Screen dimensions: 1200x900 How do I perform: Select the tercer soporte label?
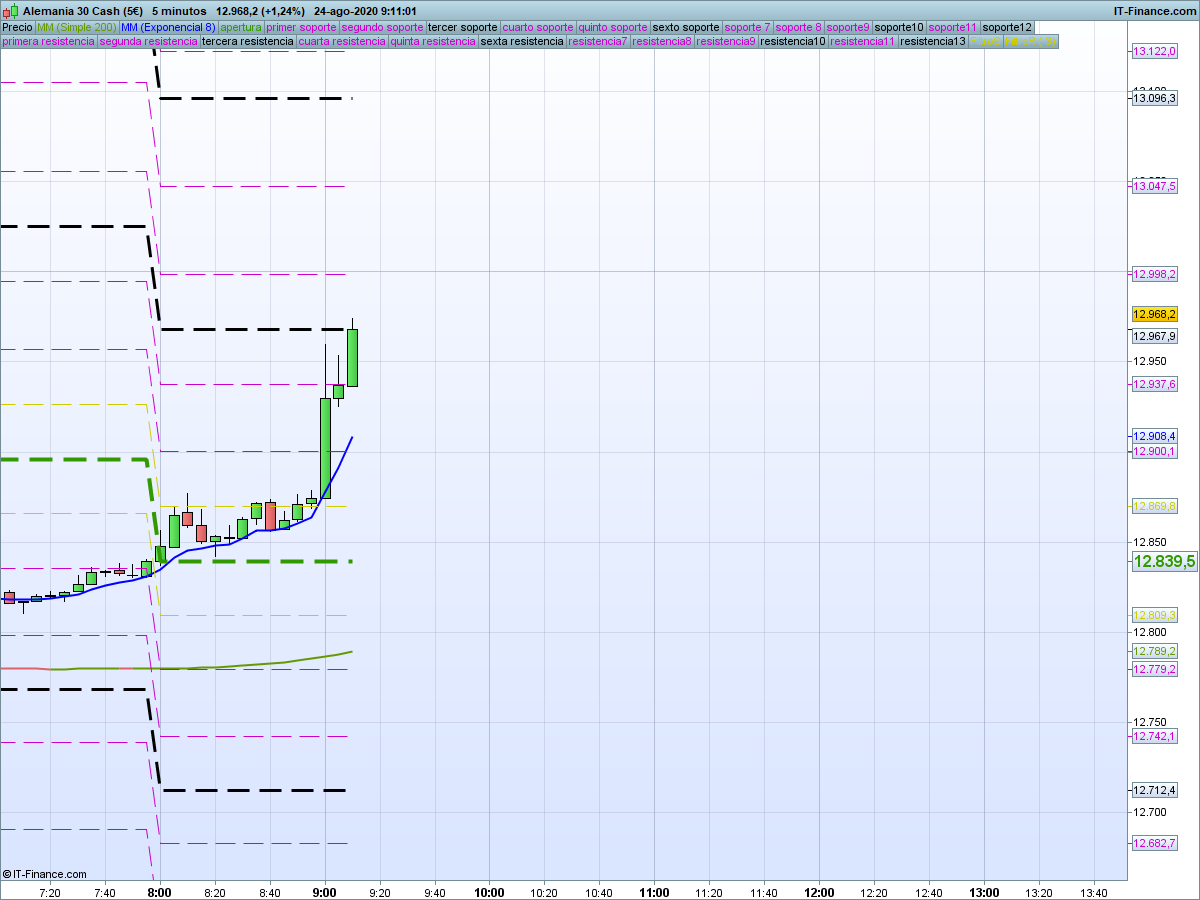(462, 27)
